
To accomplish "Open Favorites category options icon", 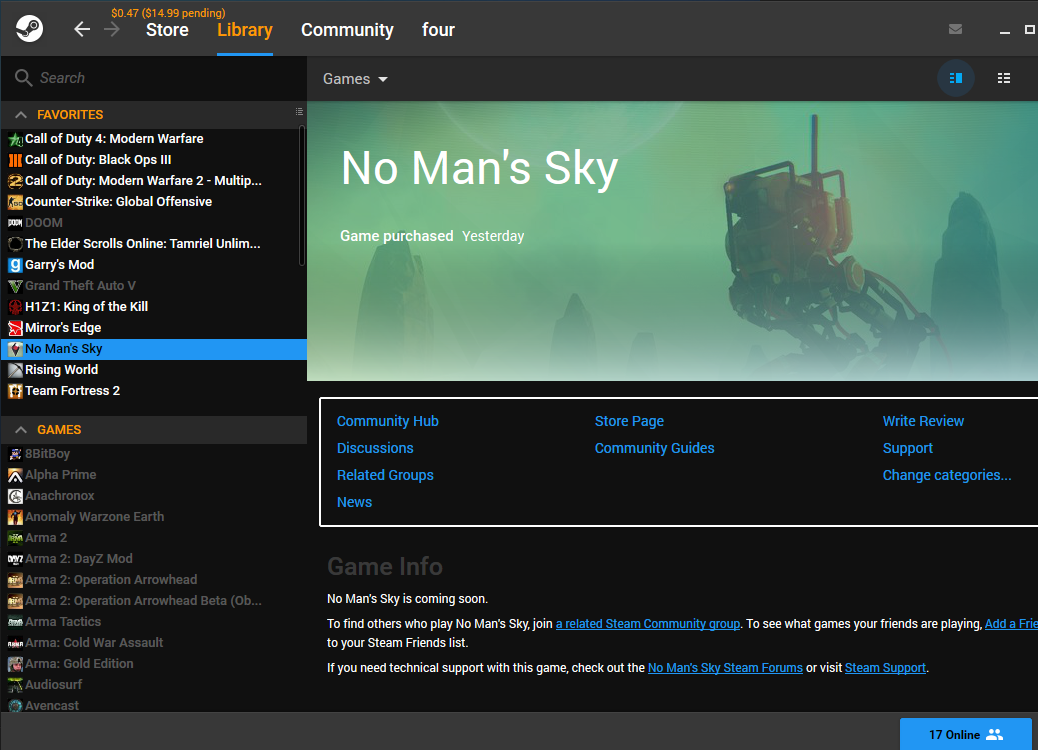I will click(299, 112).
